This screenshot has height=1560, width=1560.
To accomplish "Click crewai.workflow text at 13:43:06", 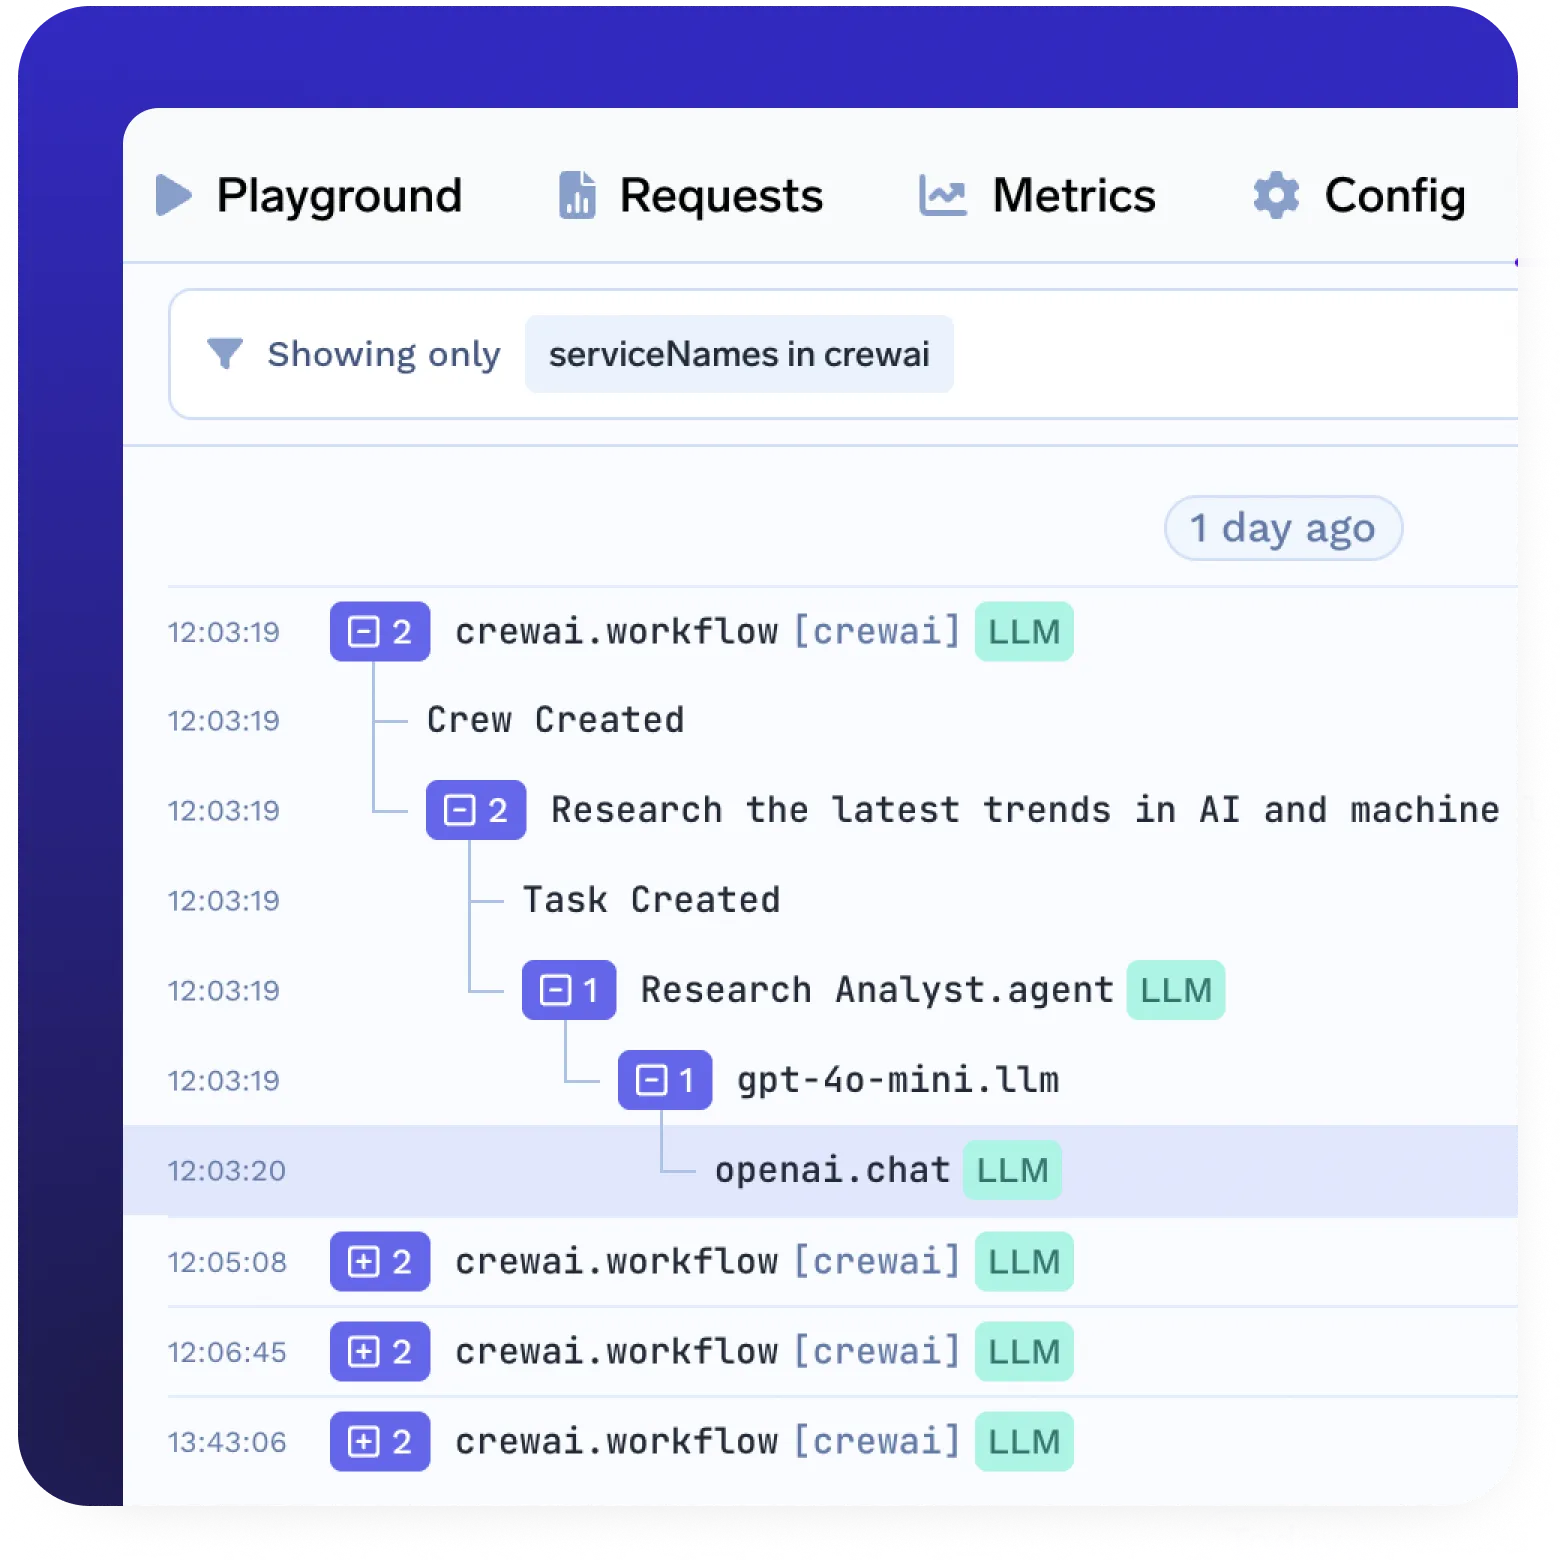I will coord(616,1441).
